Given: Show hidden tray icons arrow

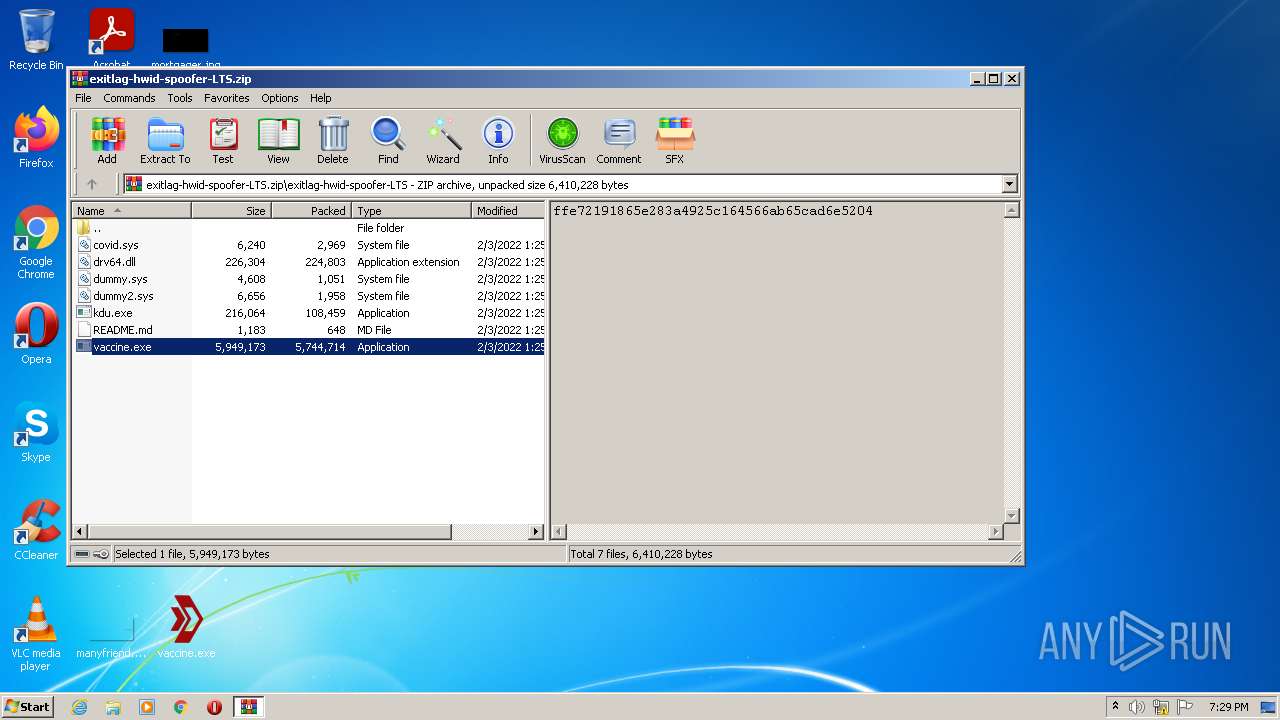Looking at the screenshot, I should coord(1115,707).
